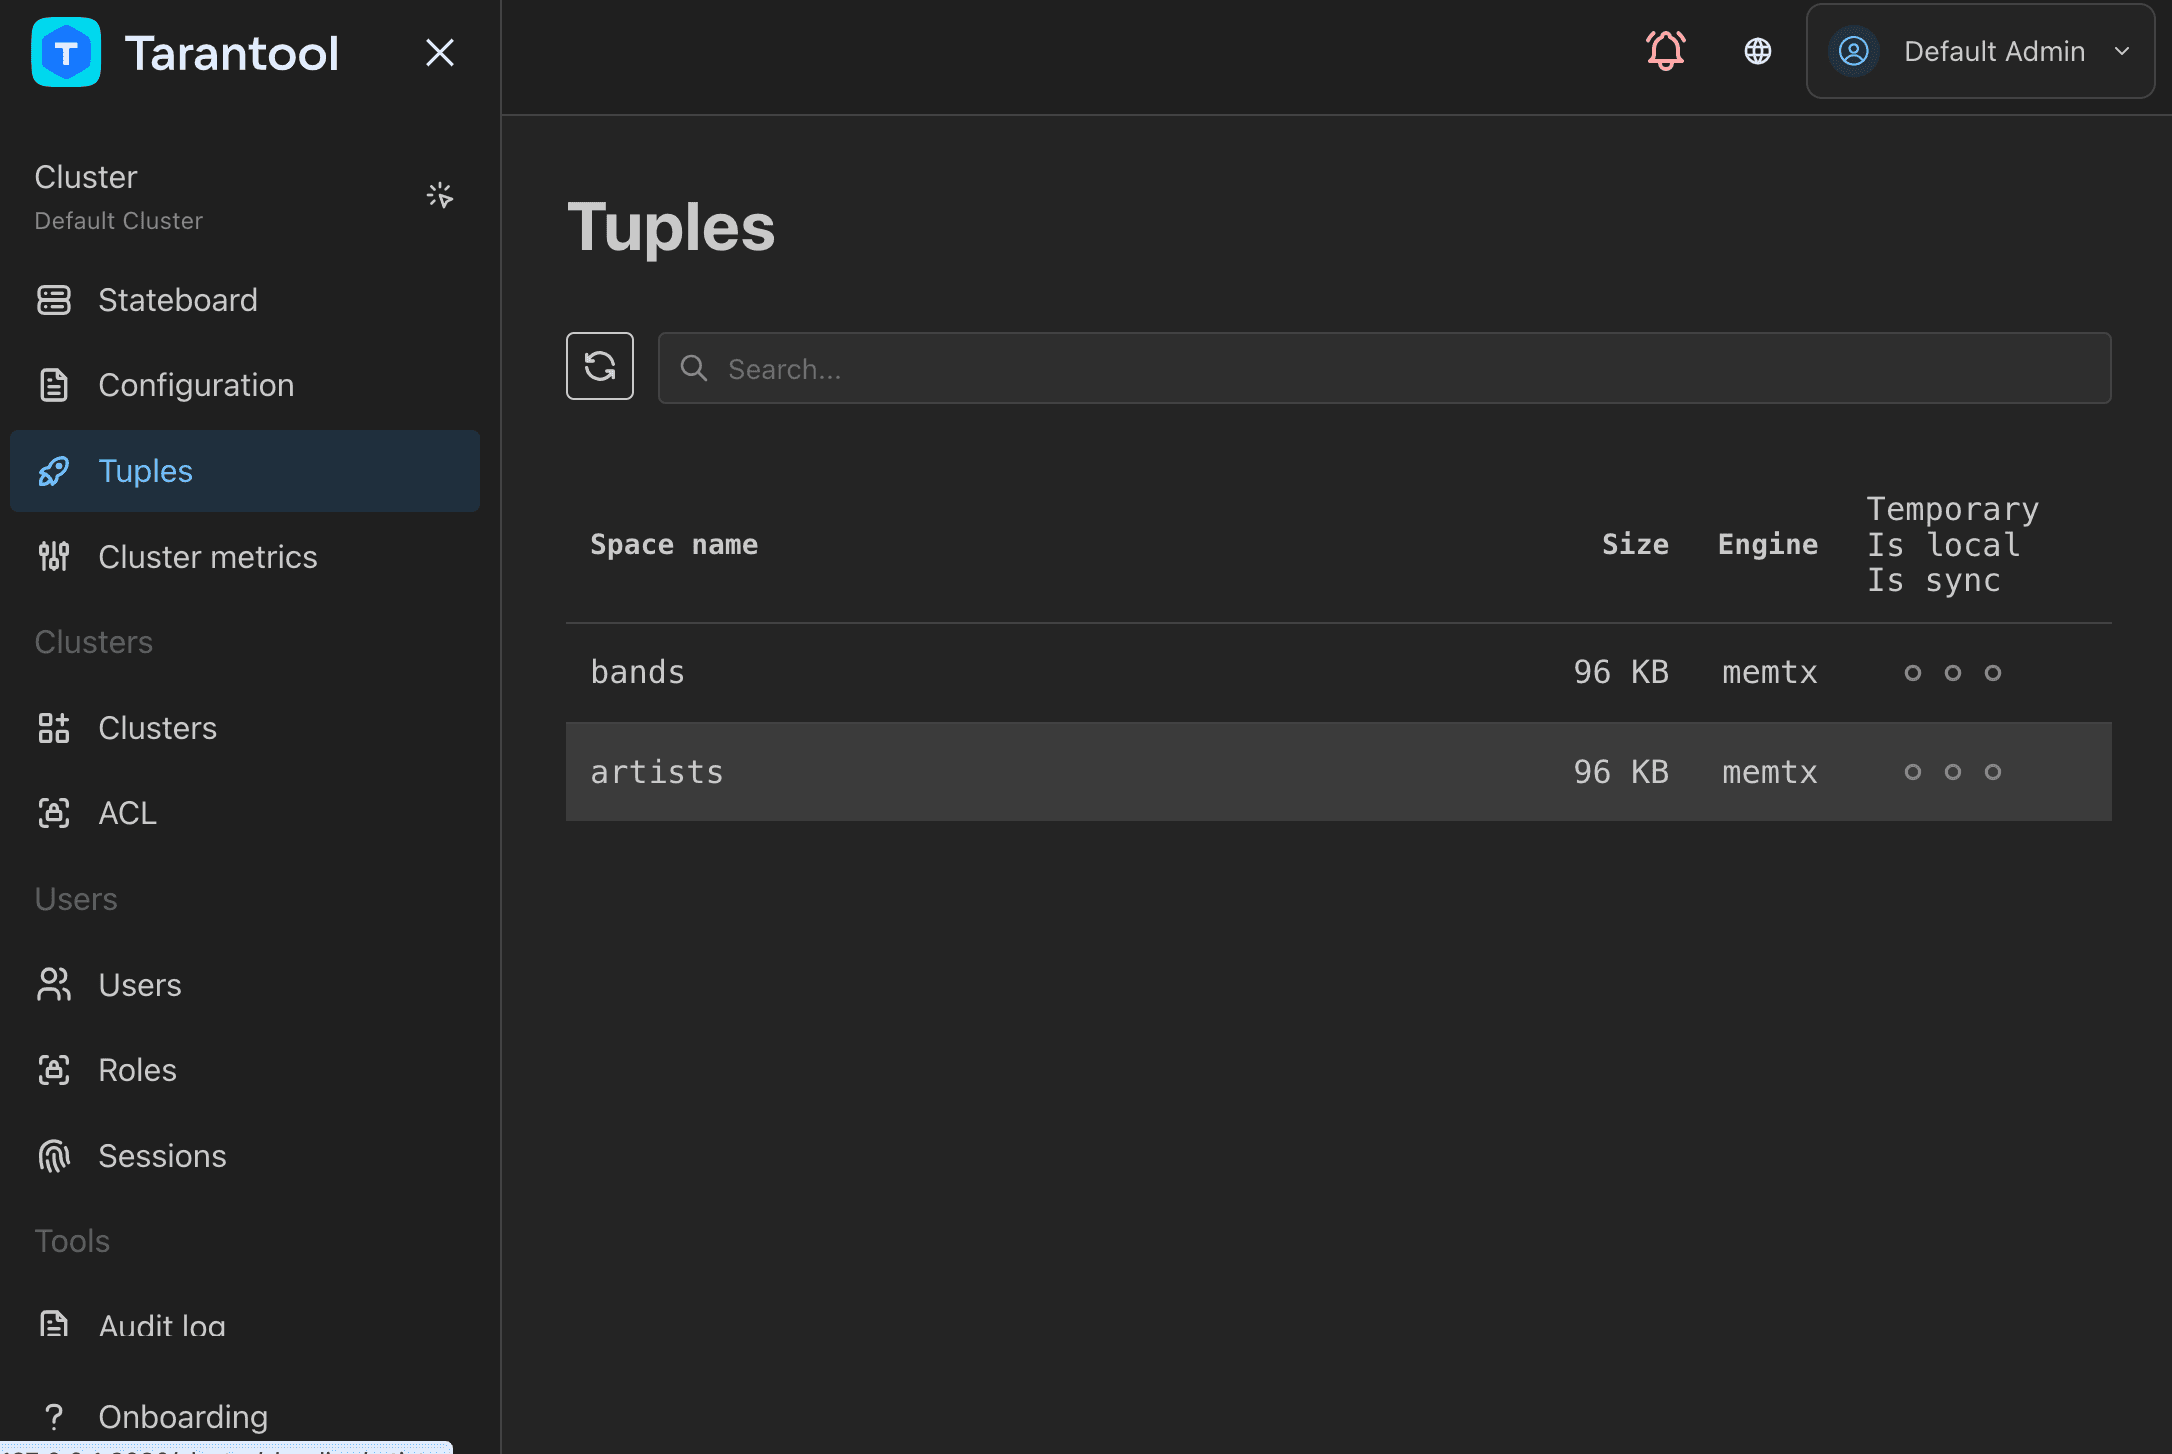The height and width of the screenshot is (1454, 2172).
Task: Click the Default Admin user avatar icon
Action: (x=1854, y=51)
